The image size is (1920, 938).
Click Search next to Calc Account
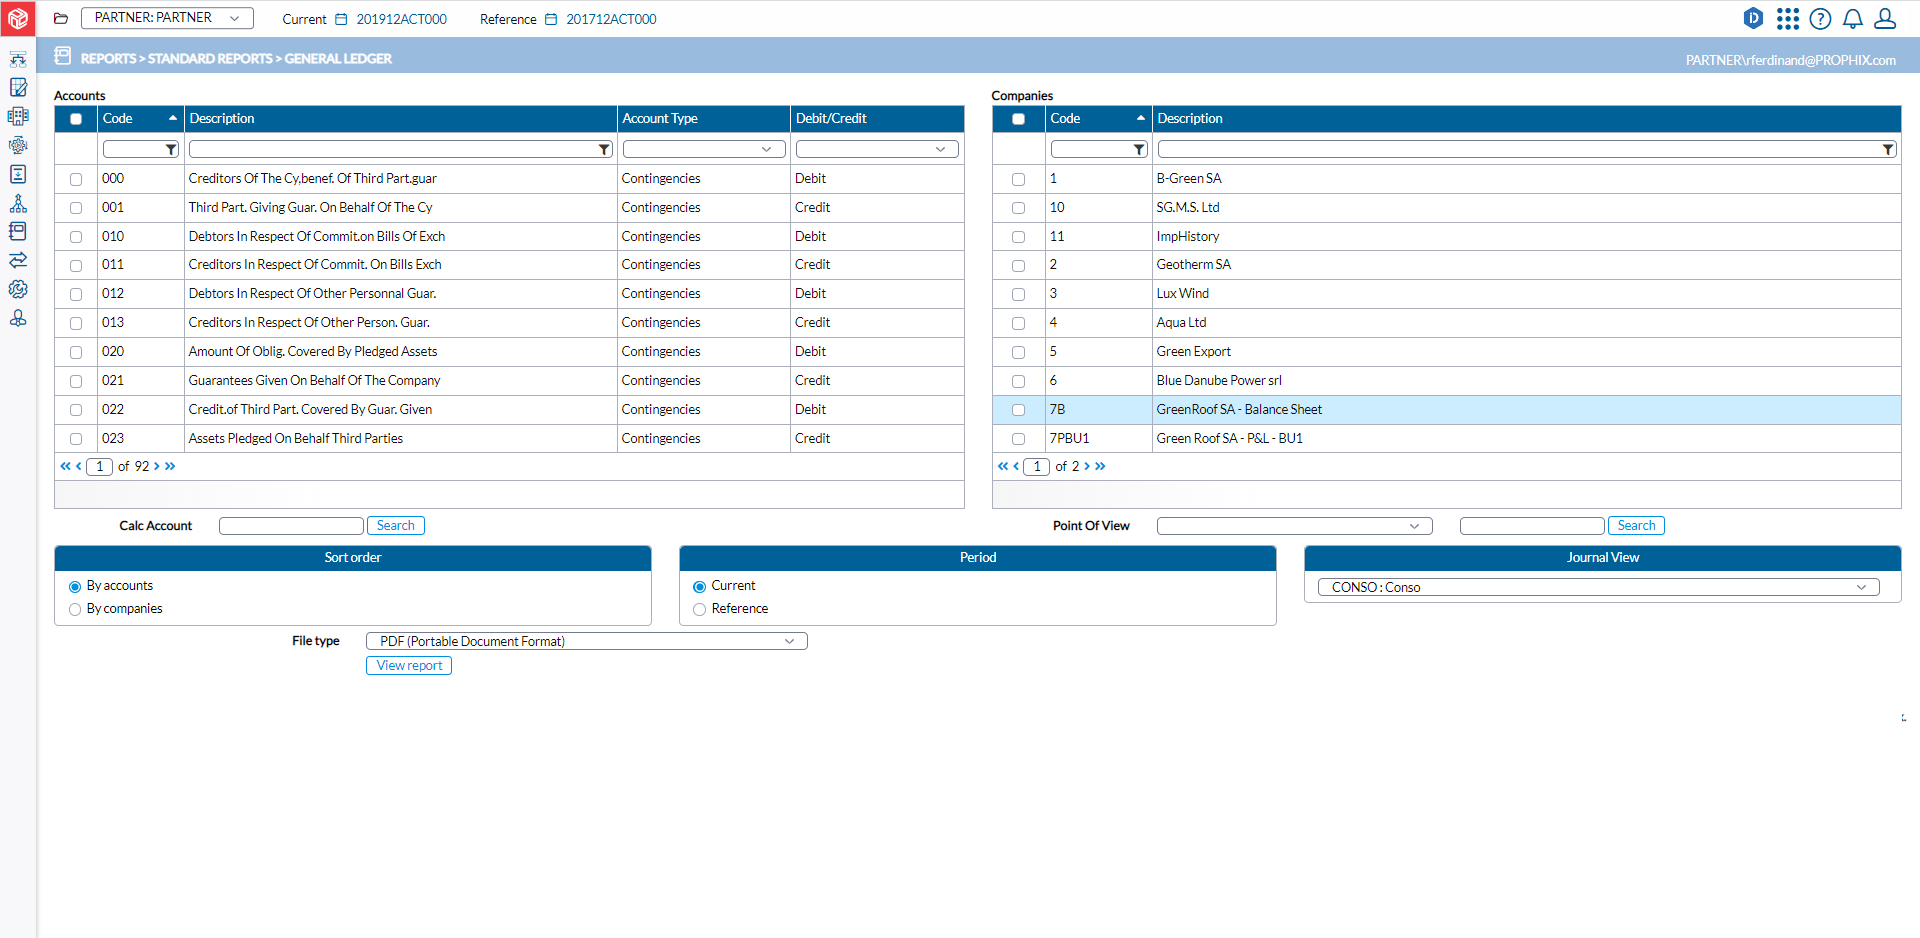(395, 526)
